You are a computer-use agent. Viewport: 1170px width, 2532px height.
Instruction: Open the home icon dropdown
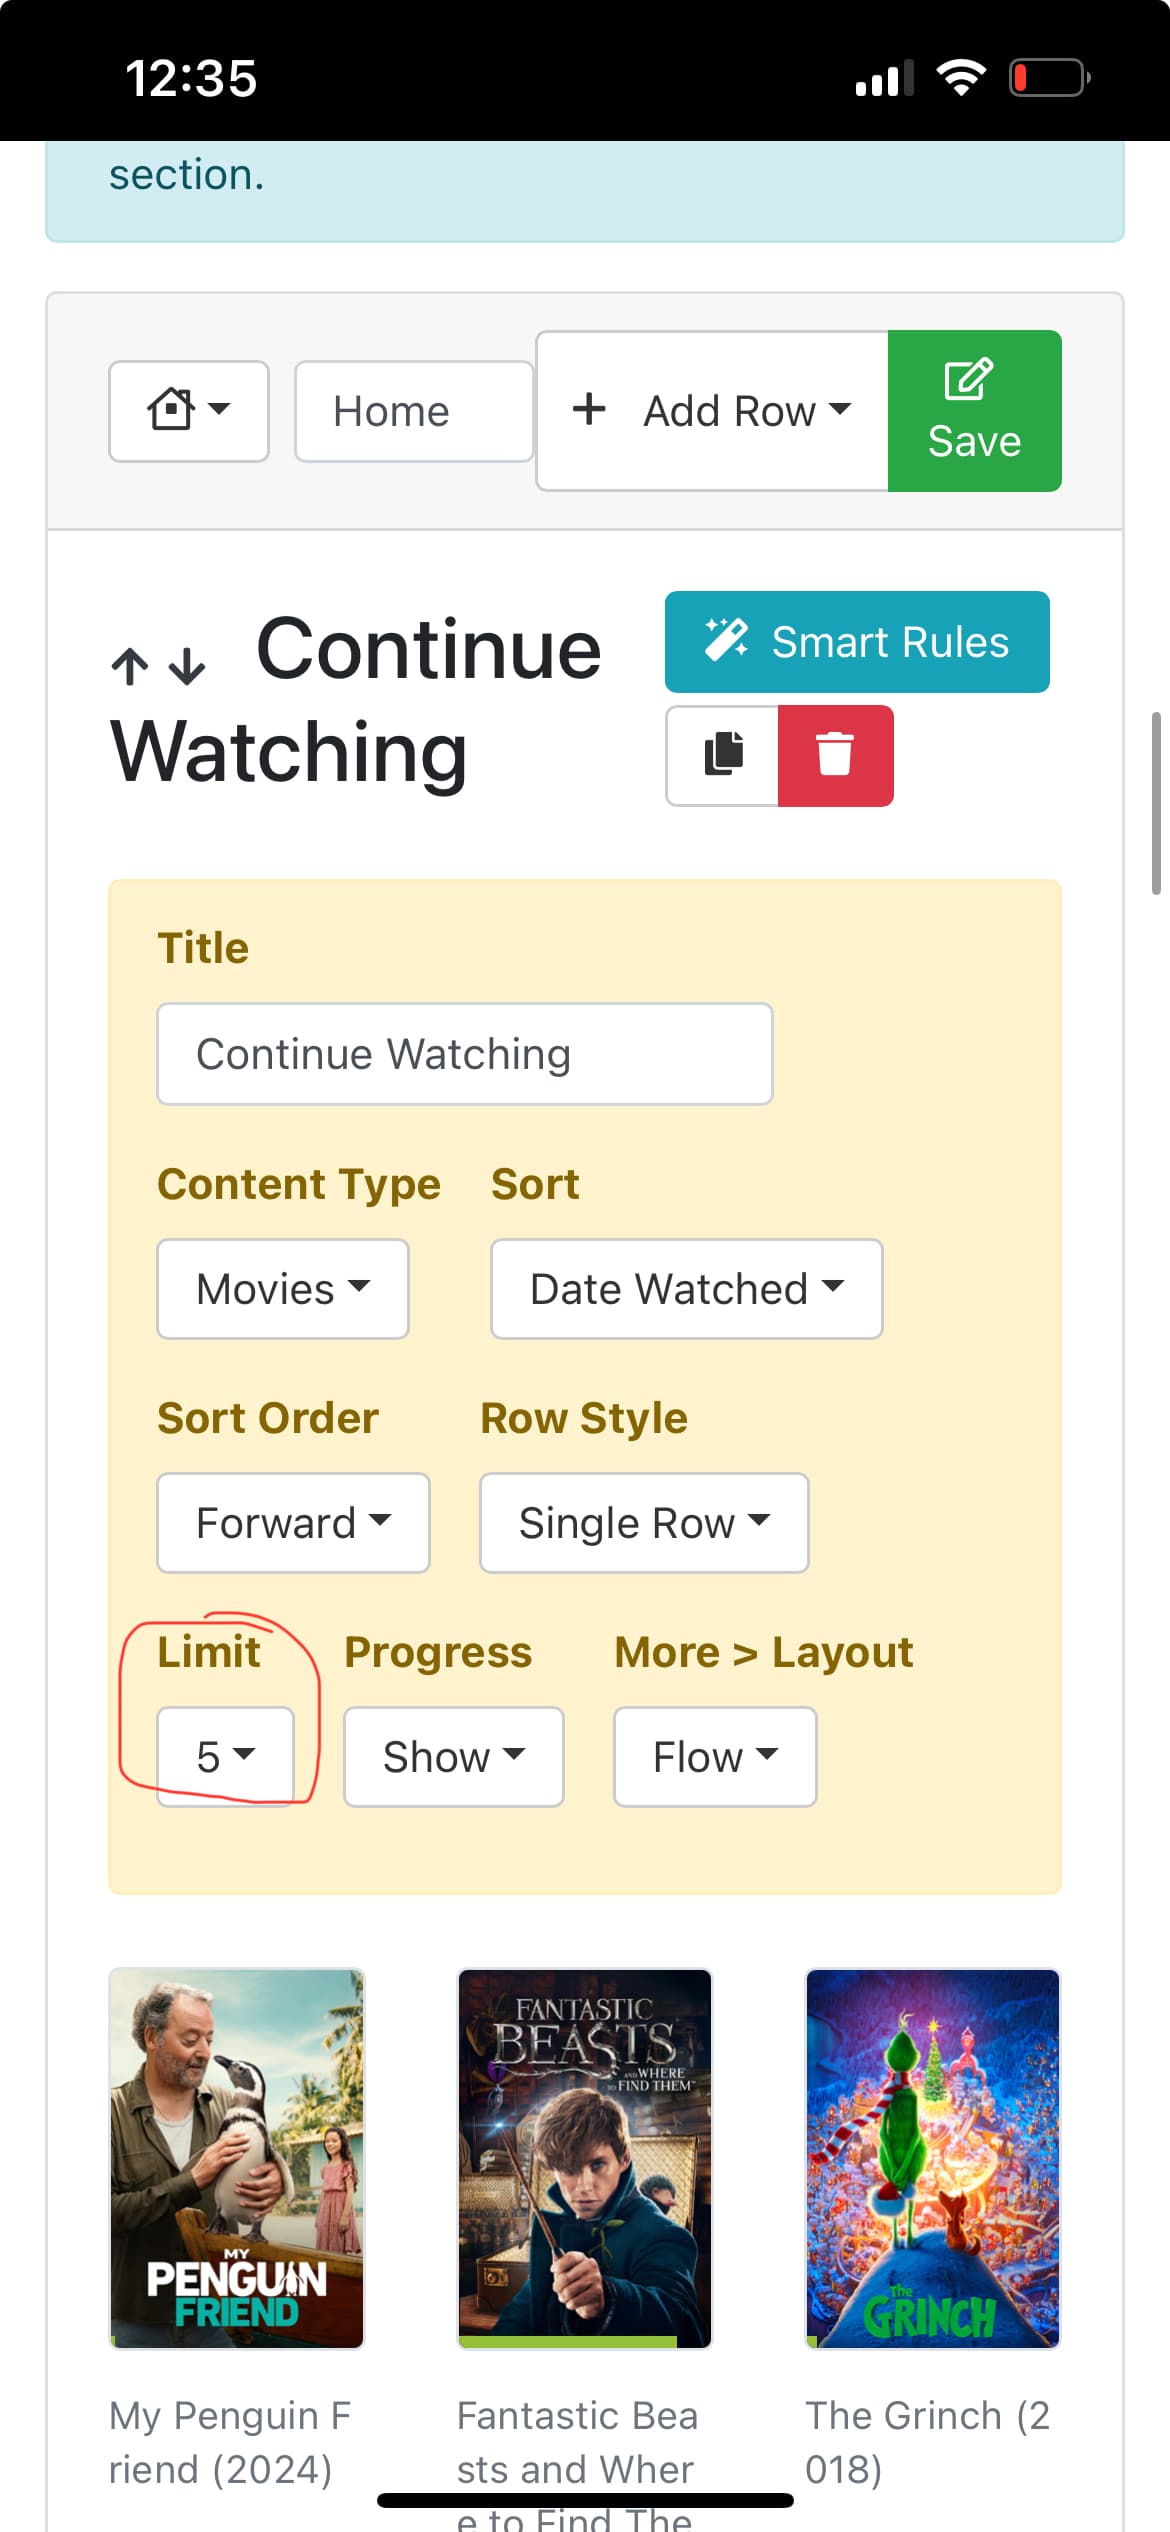coord(188,411)
